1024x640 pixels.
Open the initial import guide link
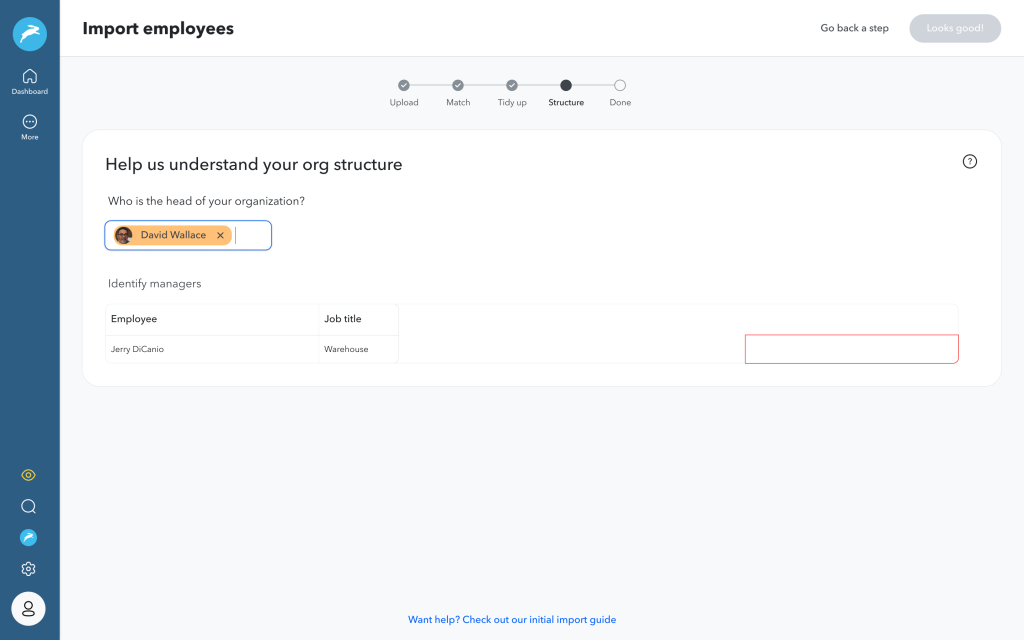[512, 619]
